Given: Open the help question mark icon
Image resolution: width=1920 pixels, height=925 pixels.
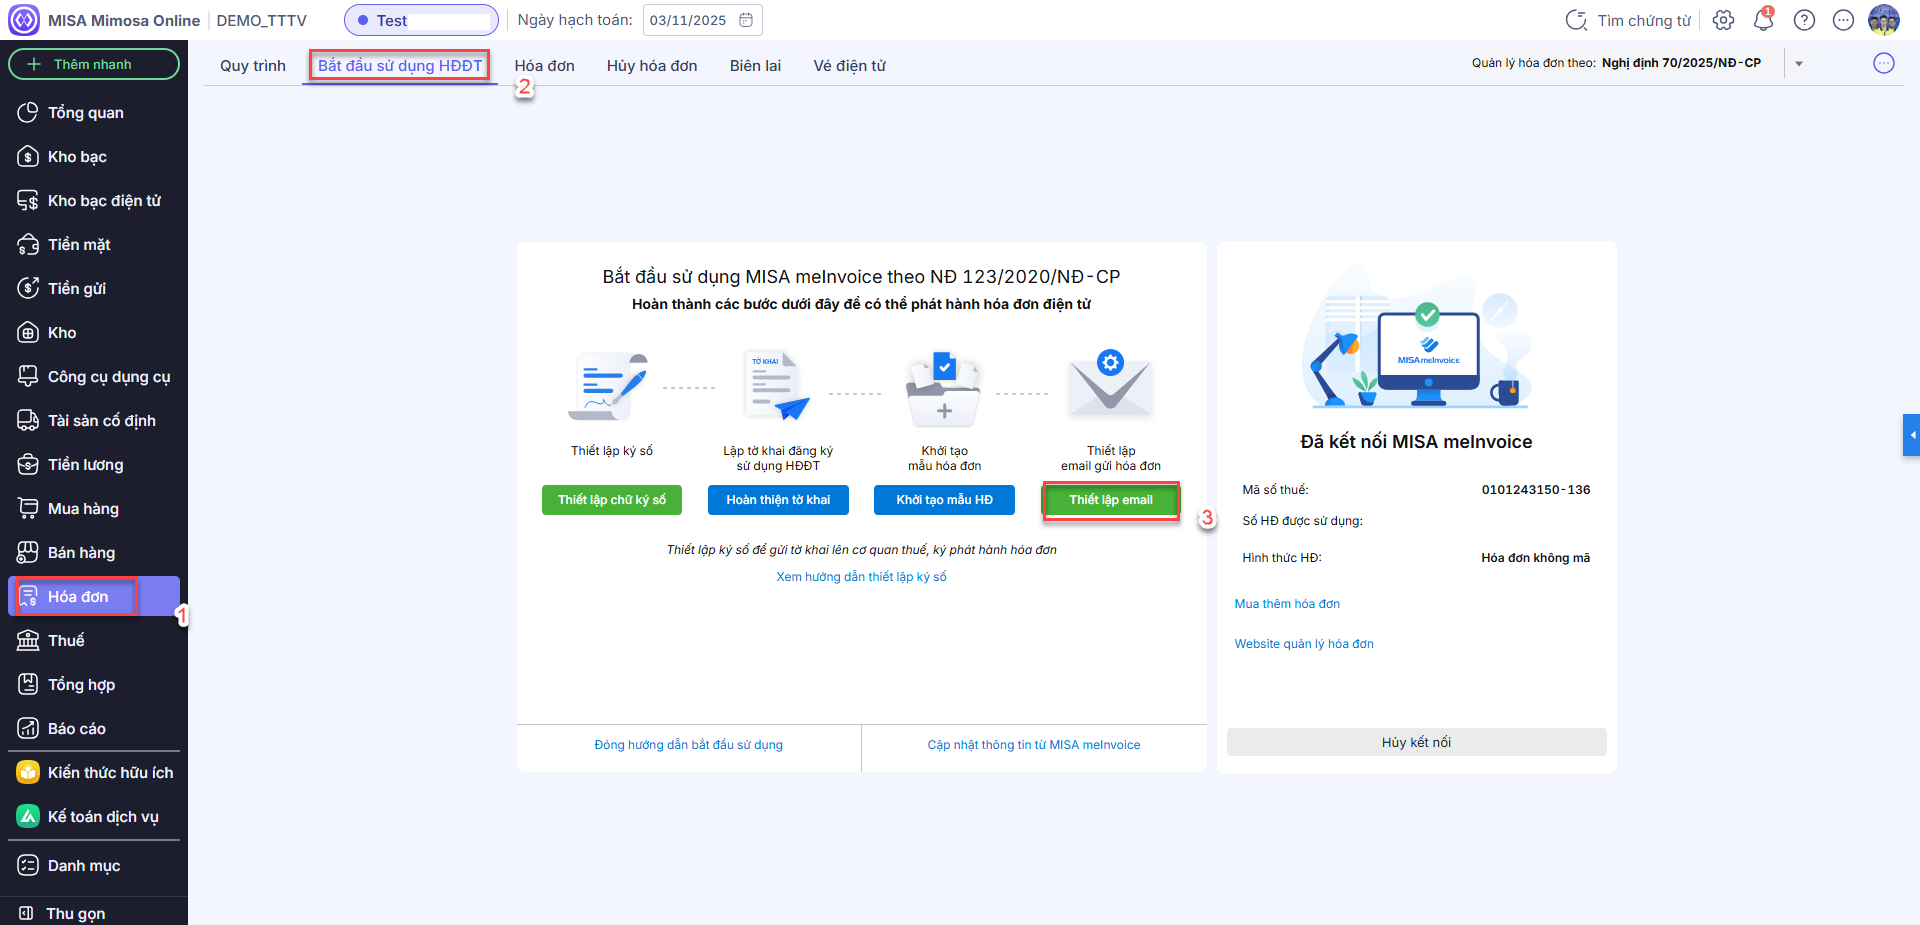Looking at the screenshot, I should click(x=1804, y=20).
